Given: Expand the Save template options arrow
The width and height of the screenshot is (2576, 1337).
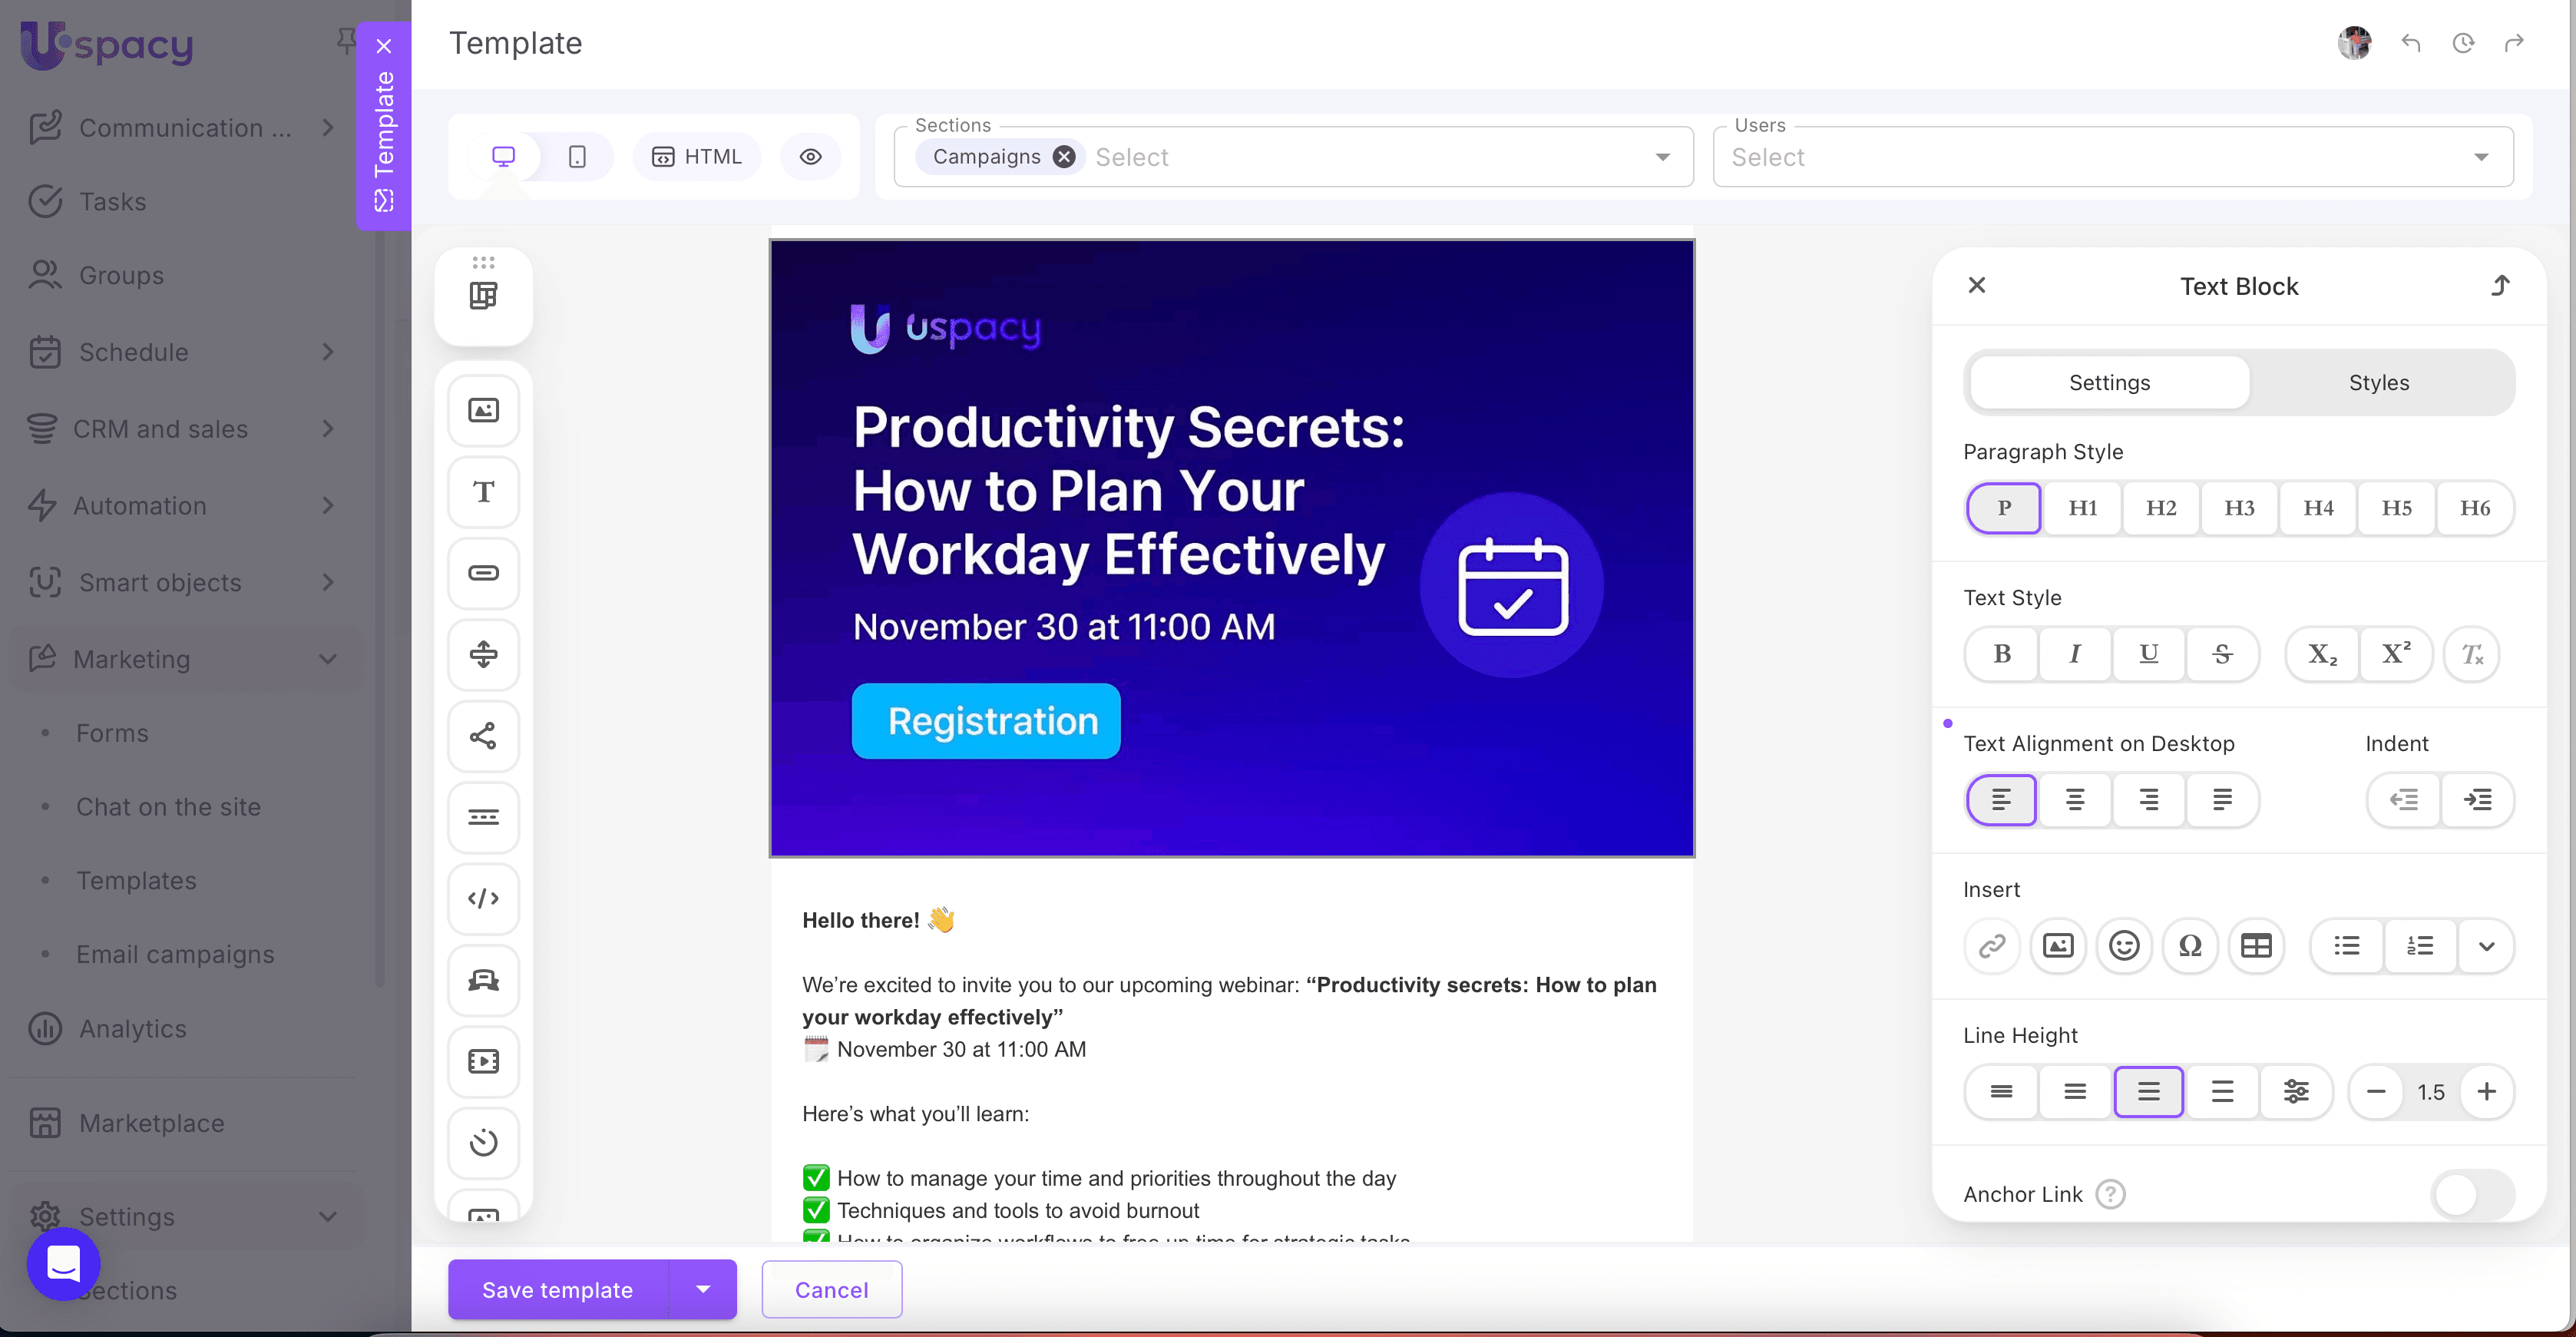Looking at the screenshot, I should point(703,1289).
